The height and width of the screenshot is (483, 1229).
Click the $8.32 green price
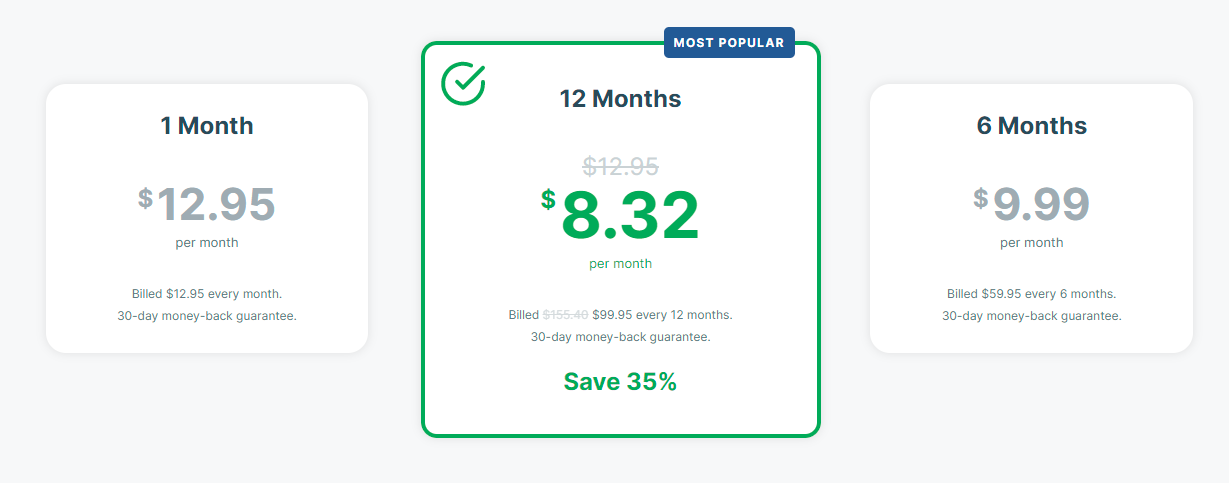click(x=629, y=215)
